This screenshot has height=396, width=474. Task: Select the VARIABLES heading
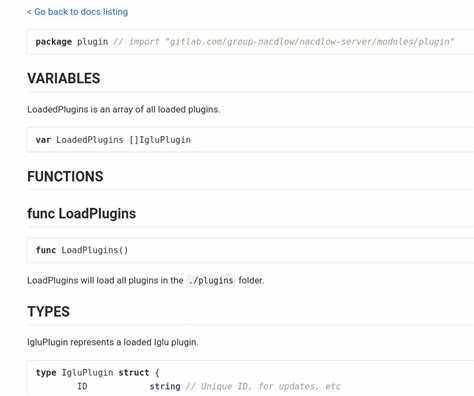pyautogui.click(x=64, y=79)
